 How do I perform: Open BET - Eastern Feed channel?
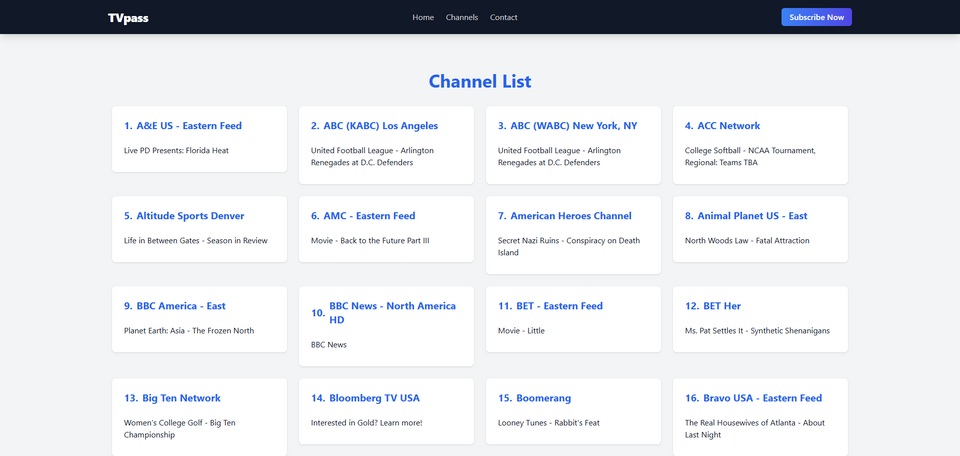[560, 305]
